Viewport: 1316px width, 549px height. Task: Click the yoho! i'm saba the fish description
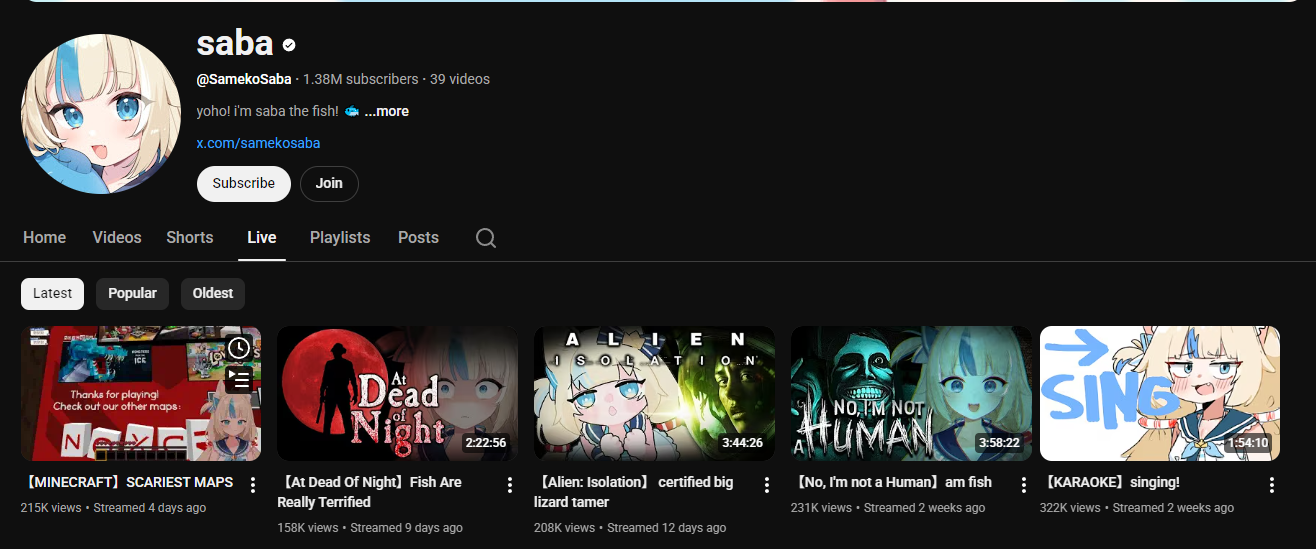coord(277,111)
